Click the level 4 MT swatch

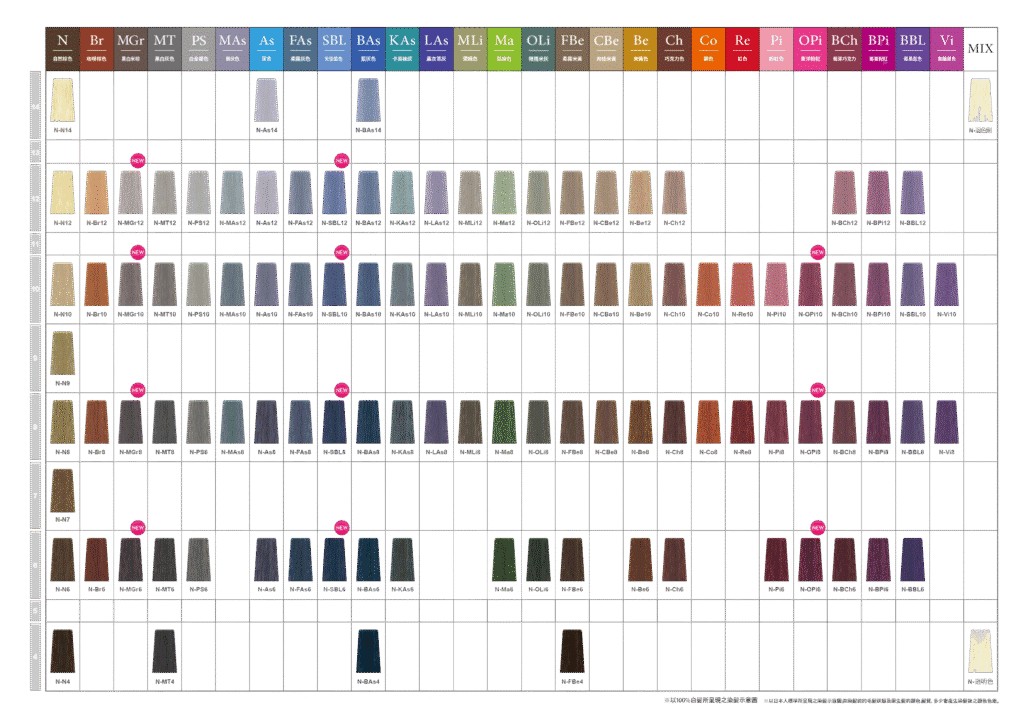pyautogui.click(x=164, y=653)
